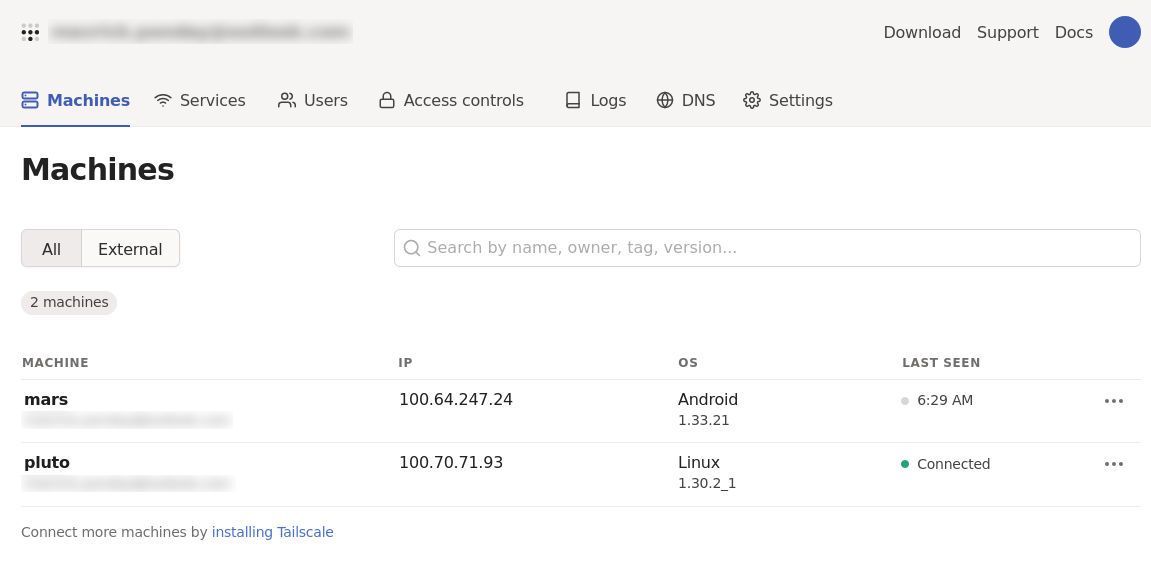1151x569 pixels.
Task: Select the All filter toggle
Action: coord(51,249)
